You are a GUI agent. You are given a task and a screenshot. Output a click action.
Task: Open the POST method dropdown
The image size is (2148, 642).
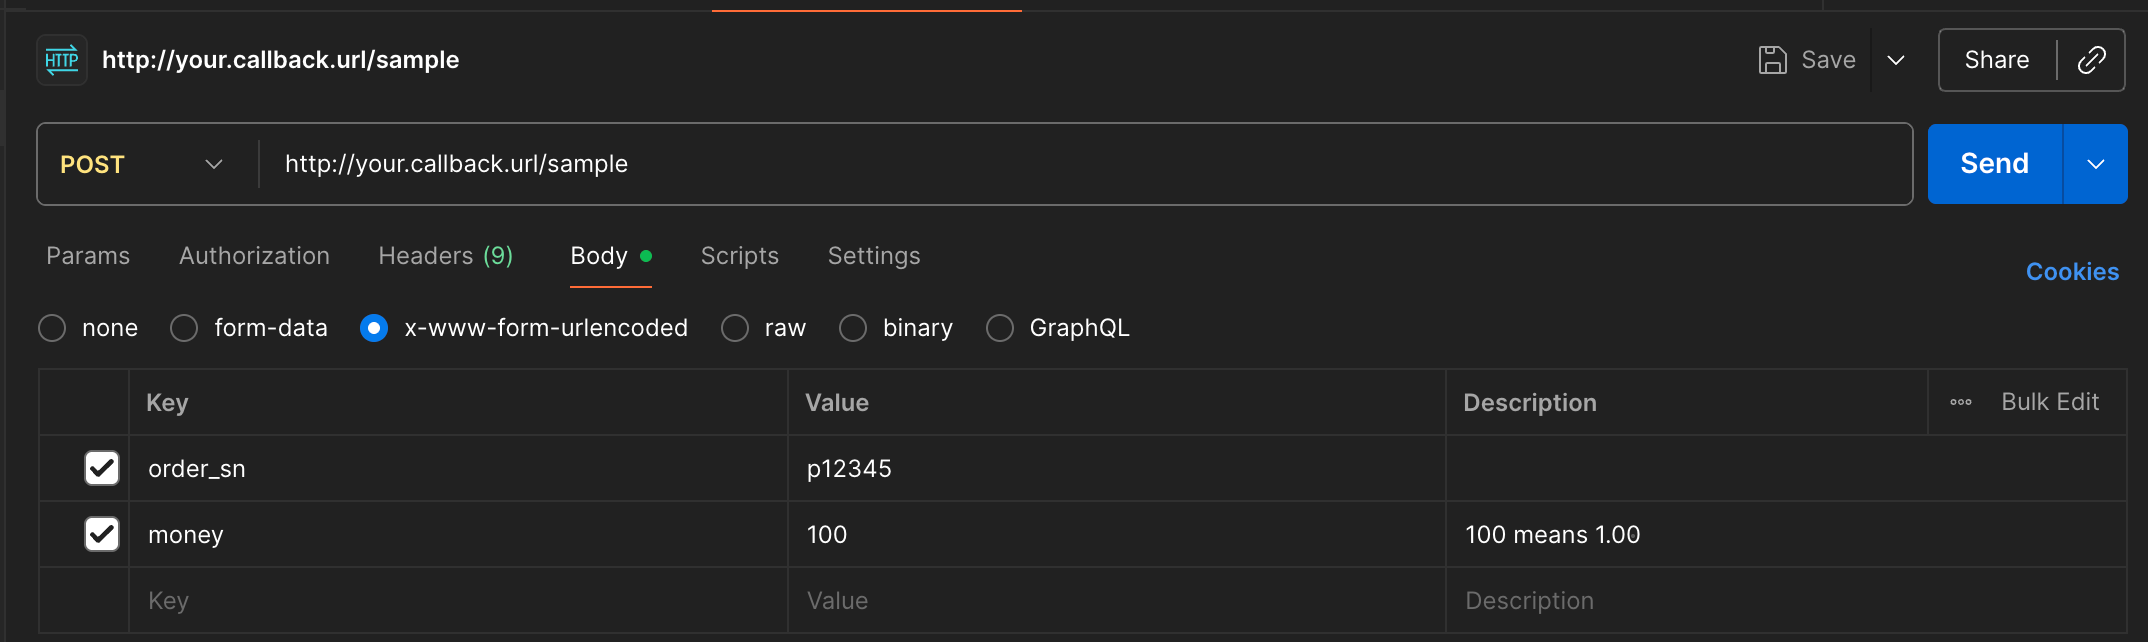coord(142,164)
